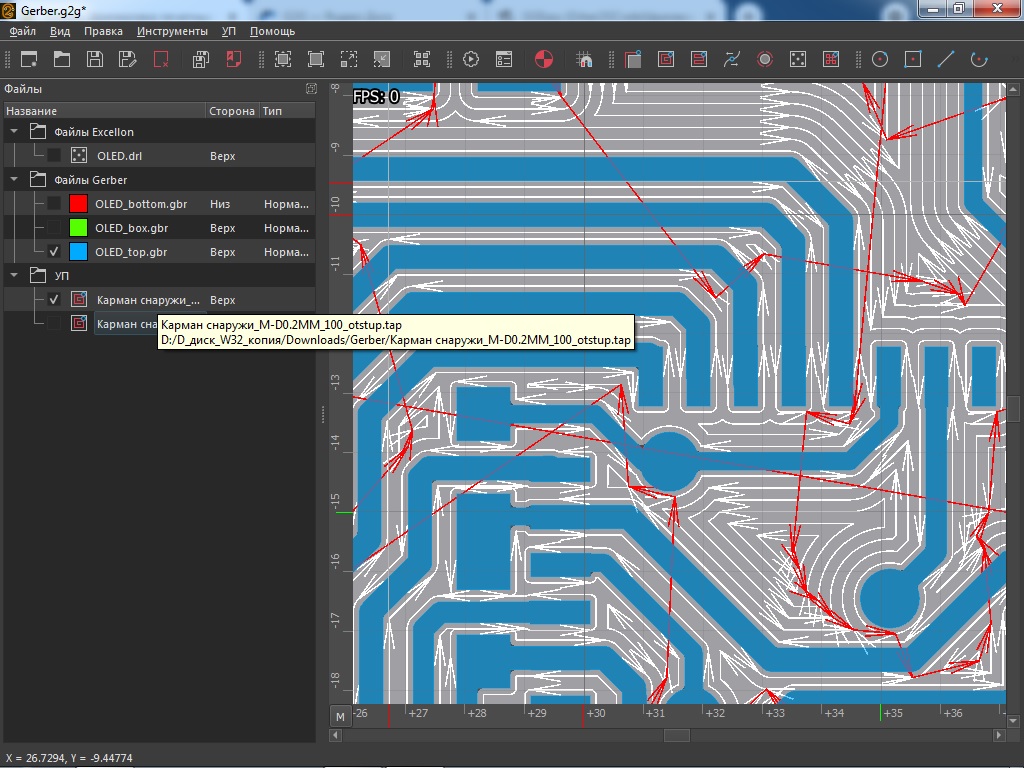Open the Инструменты menu

(172, 31)
